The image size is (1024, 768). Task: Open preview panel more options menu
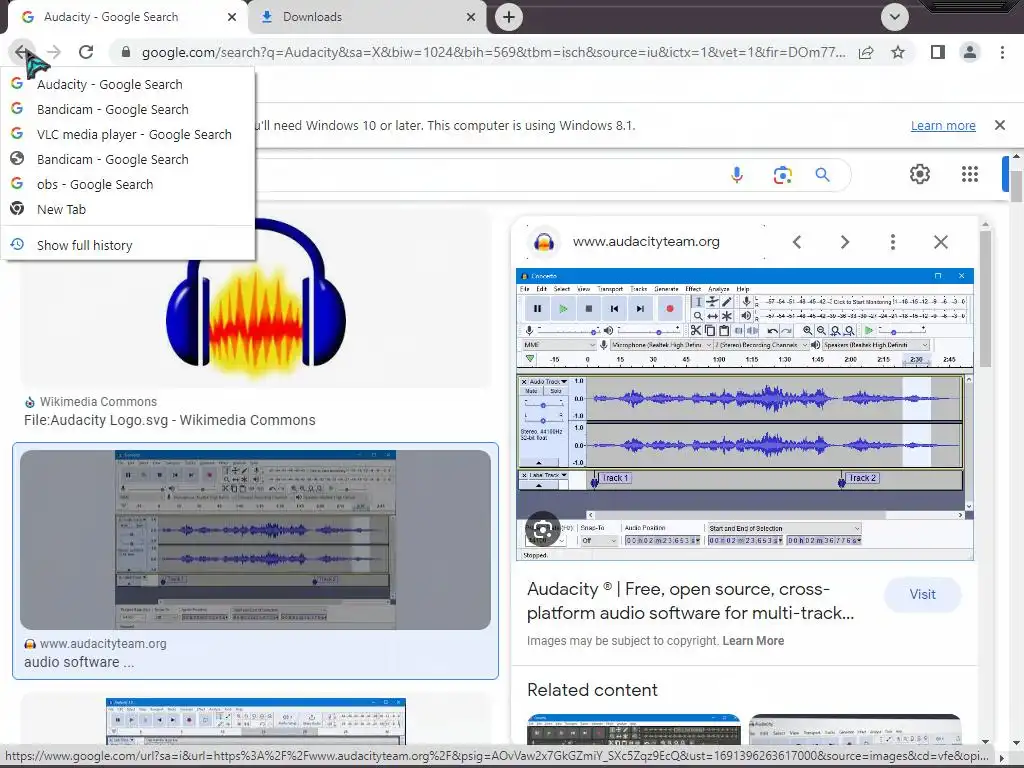[x=893, y=242]
